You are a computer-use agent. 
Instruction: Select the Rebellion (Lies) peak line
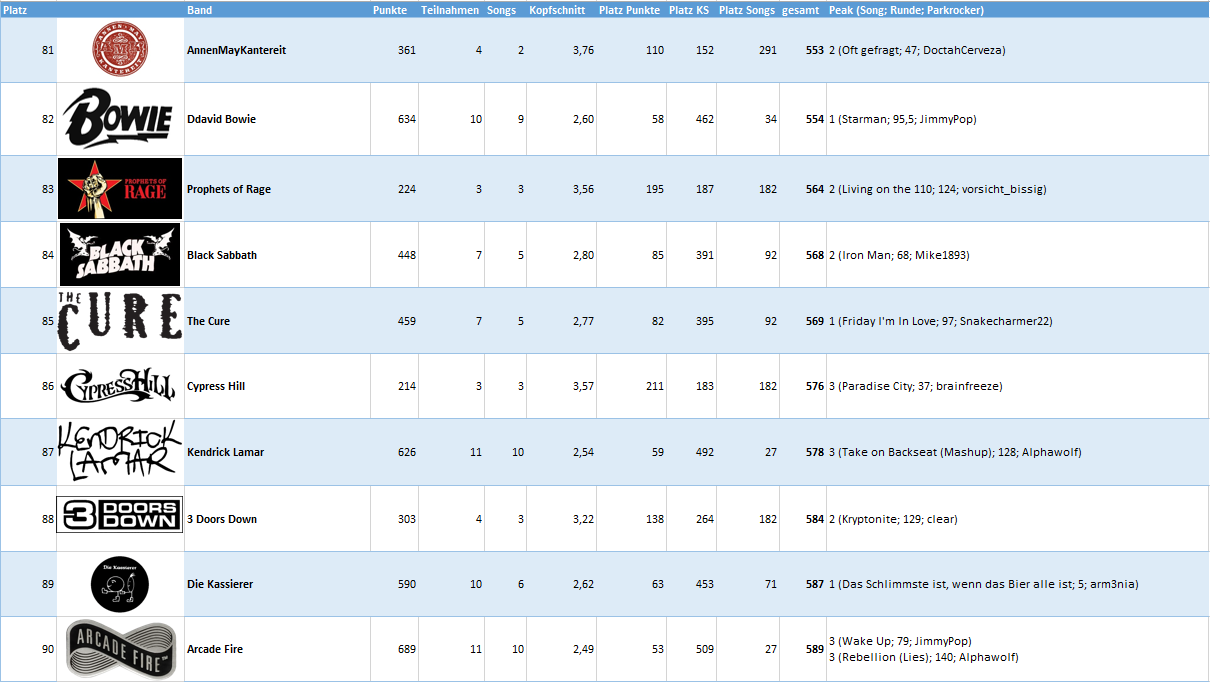pyautogui.click(x=923, y=657)
